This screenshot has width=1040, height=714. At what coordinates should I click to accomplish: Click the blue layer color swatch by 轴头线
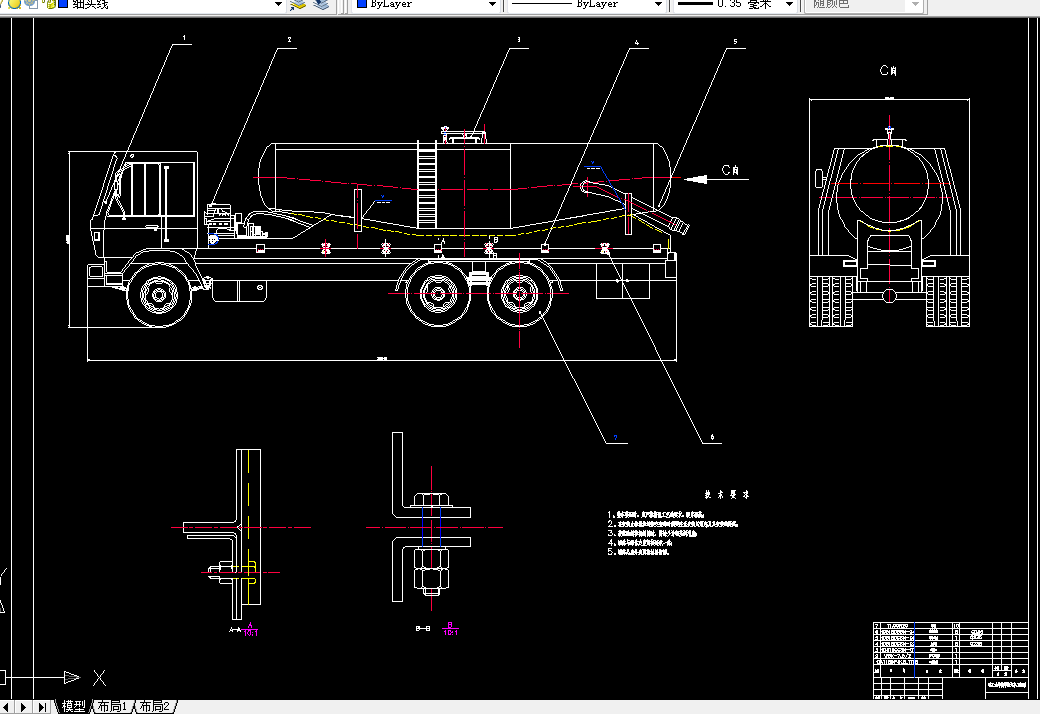click(63, 4)
